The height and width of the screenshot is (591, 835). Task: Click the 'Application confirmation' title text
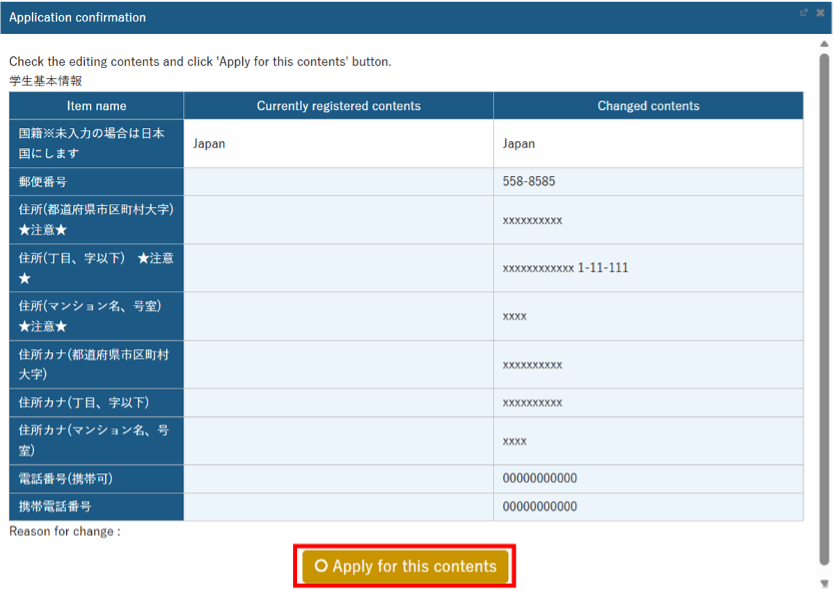tap(77, 17)
